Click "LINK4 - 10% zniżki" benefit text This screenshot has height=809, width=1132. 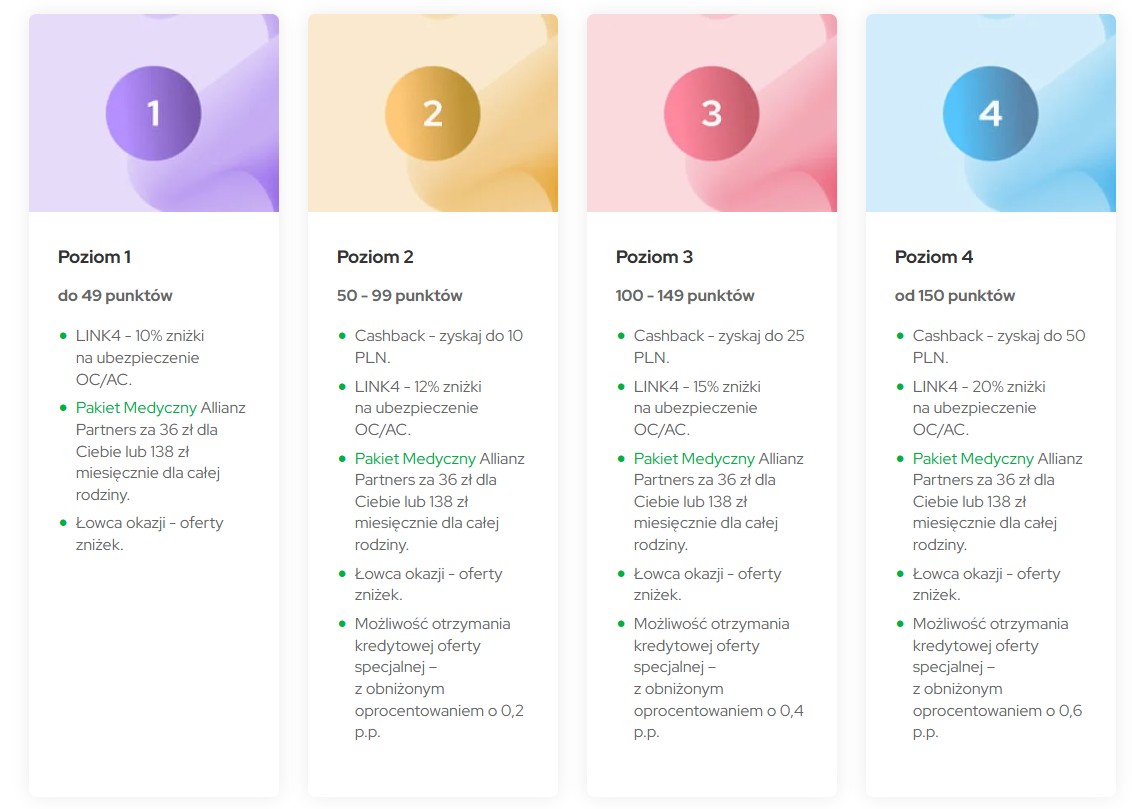pos(139,336)
